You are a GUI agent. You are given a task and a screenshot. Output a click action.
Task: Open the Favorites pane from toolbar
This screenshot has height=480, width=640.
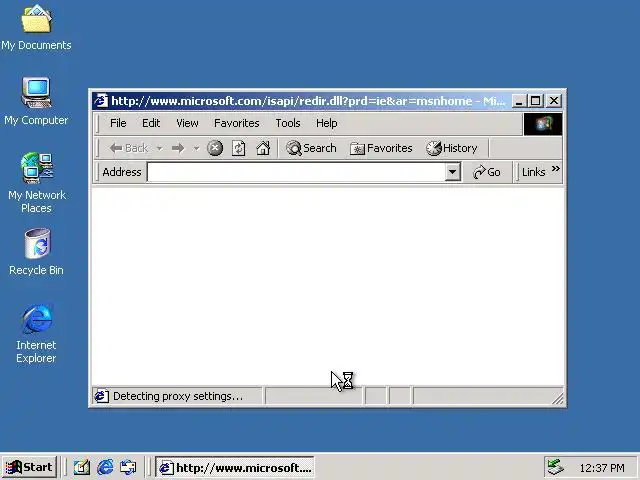pyautogui.click(x=381, y=148)
